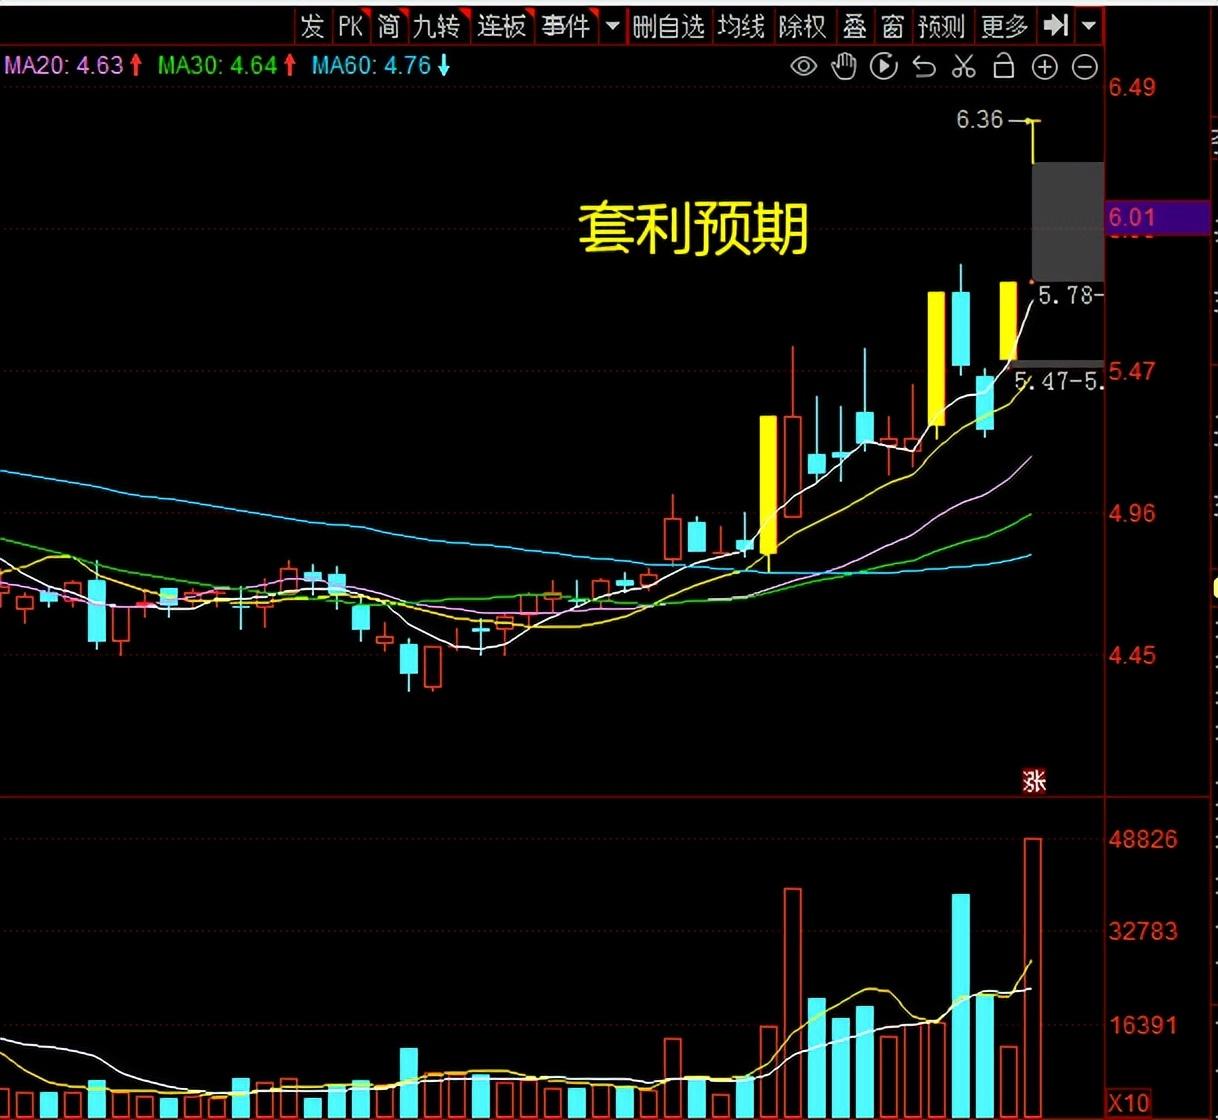The image size is (1218, 1120).
Task: Switch to 简 simplified view
Action: 388,26
